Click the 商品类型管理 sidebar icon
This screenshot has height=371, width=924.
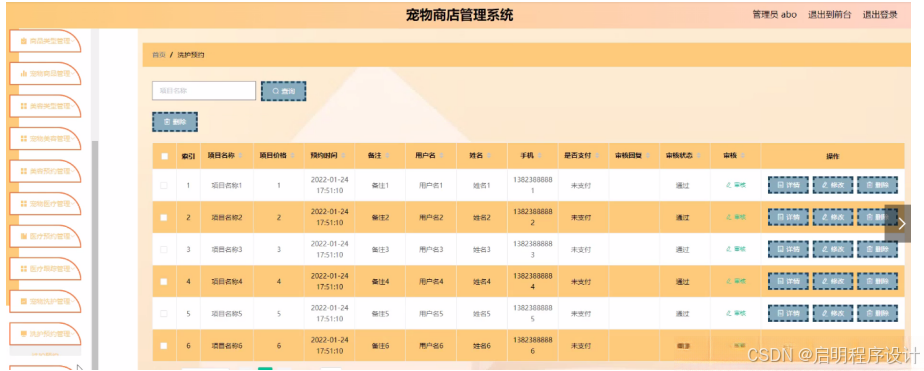click(x=24, y=41)
